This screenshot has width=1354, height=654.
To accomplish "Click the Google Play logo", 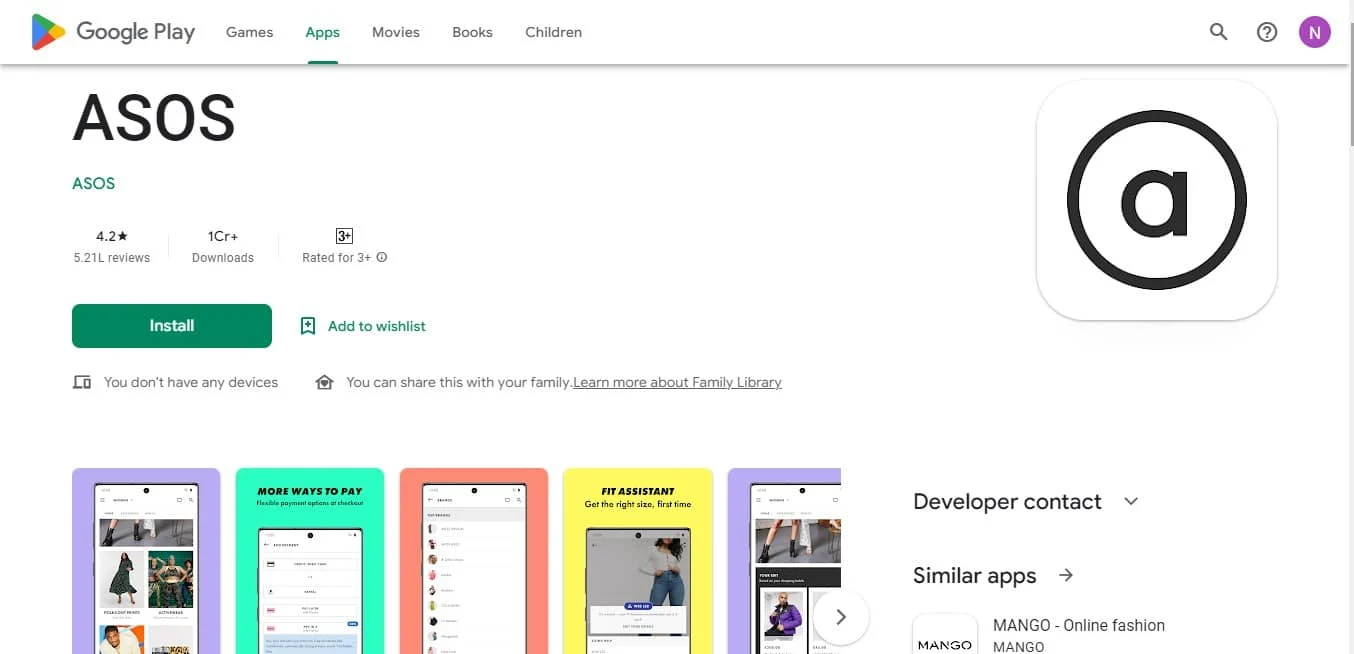I will click(113, 32).
